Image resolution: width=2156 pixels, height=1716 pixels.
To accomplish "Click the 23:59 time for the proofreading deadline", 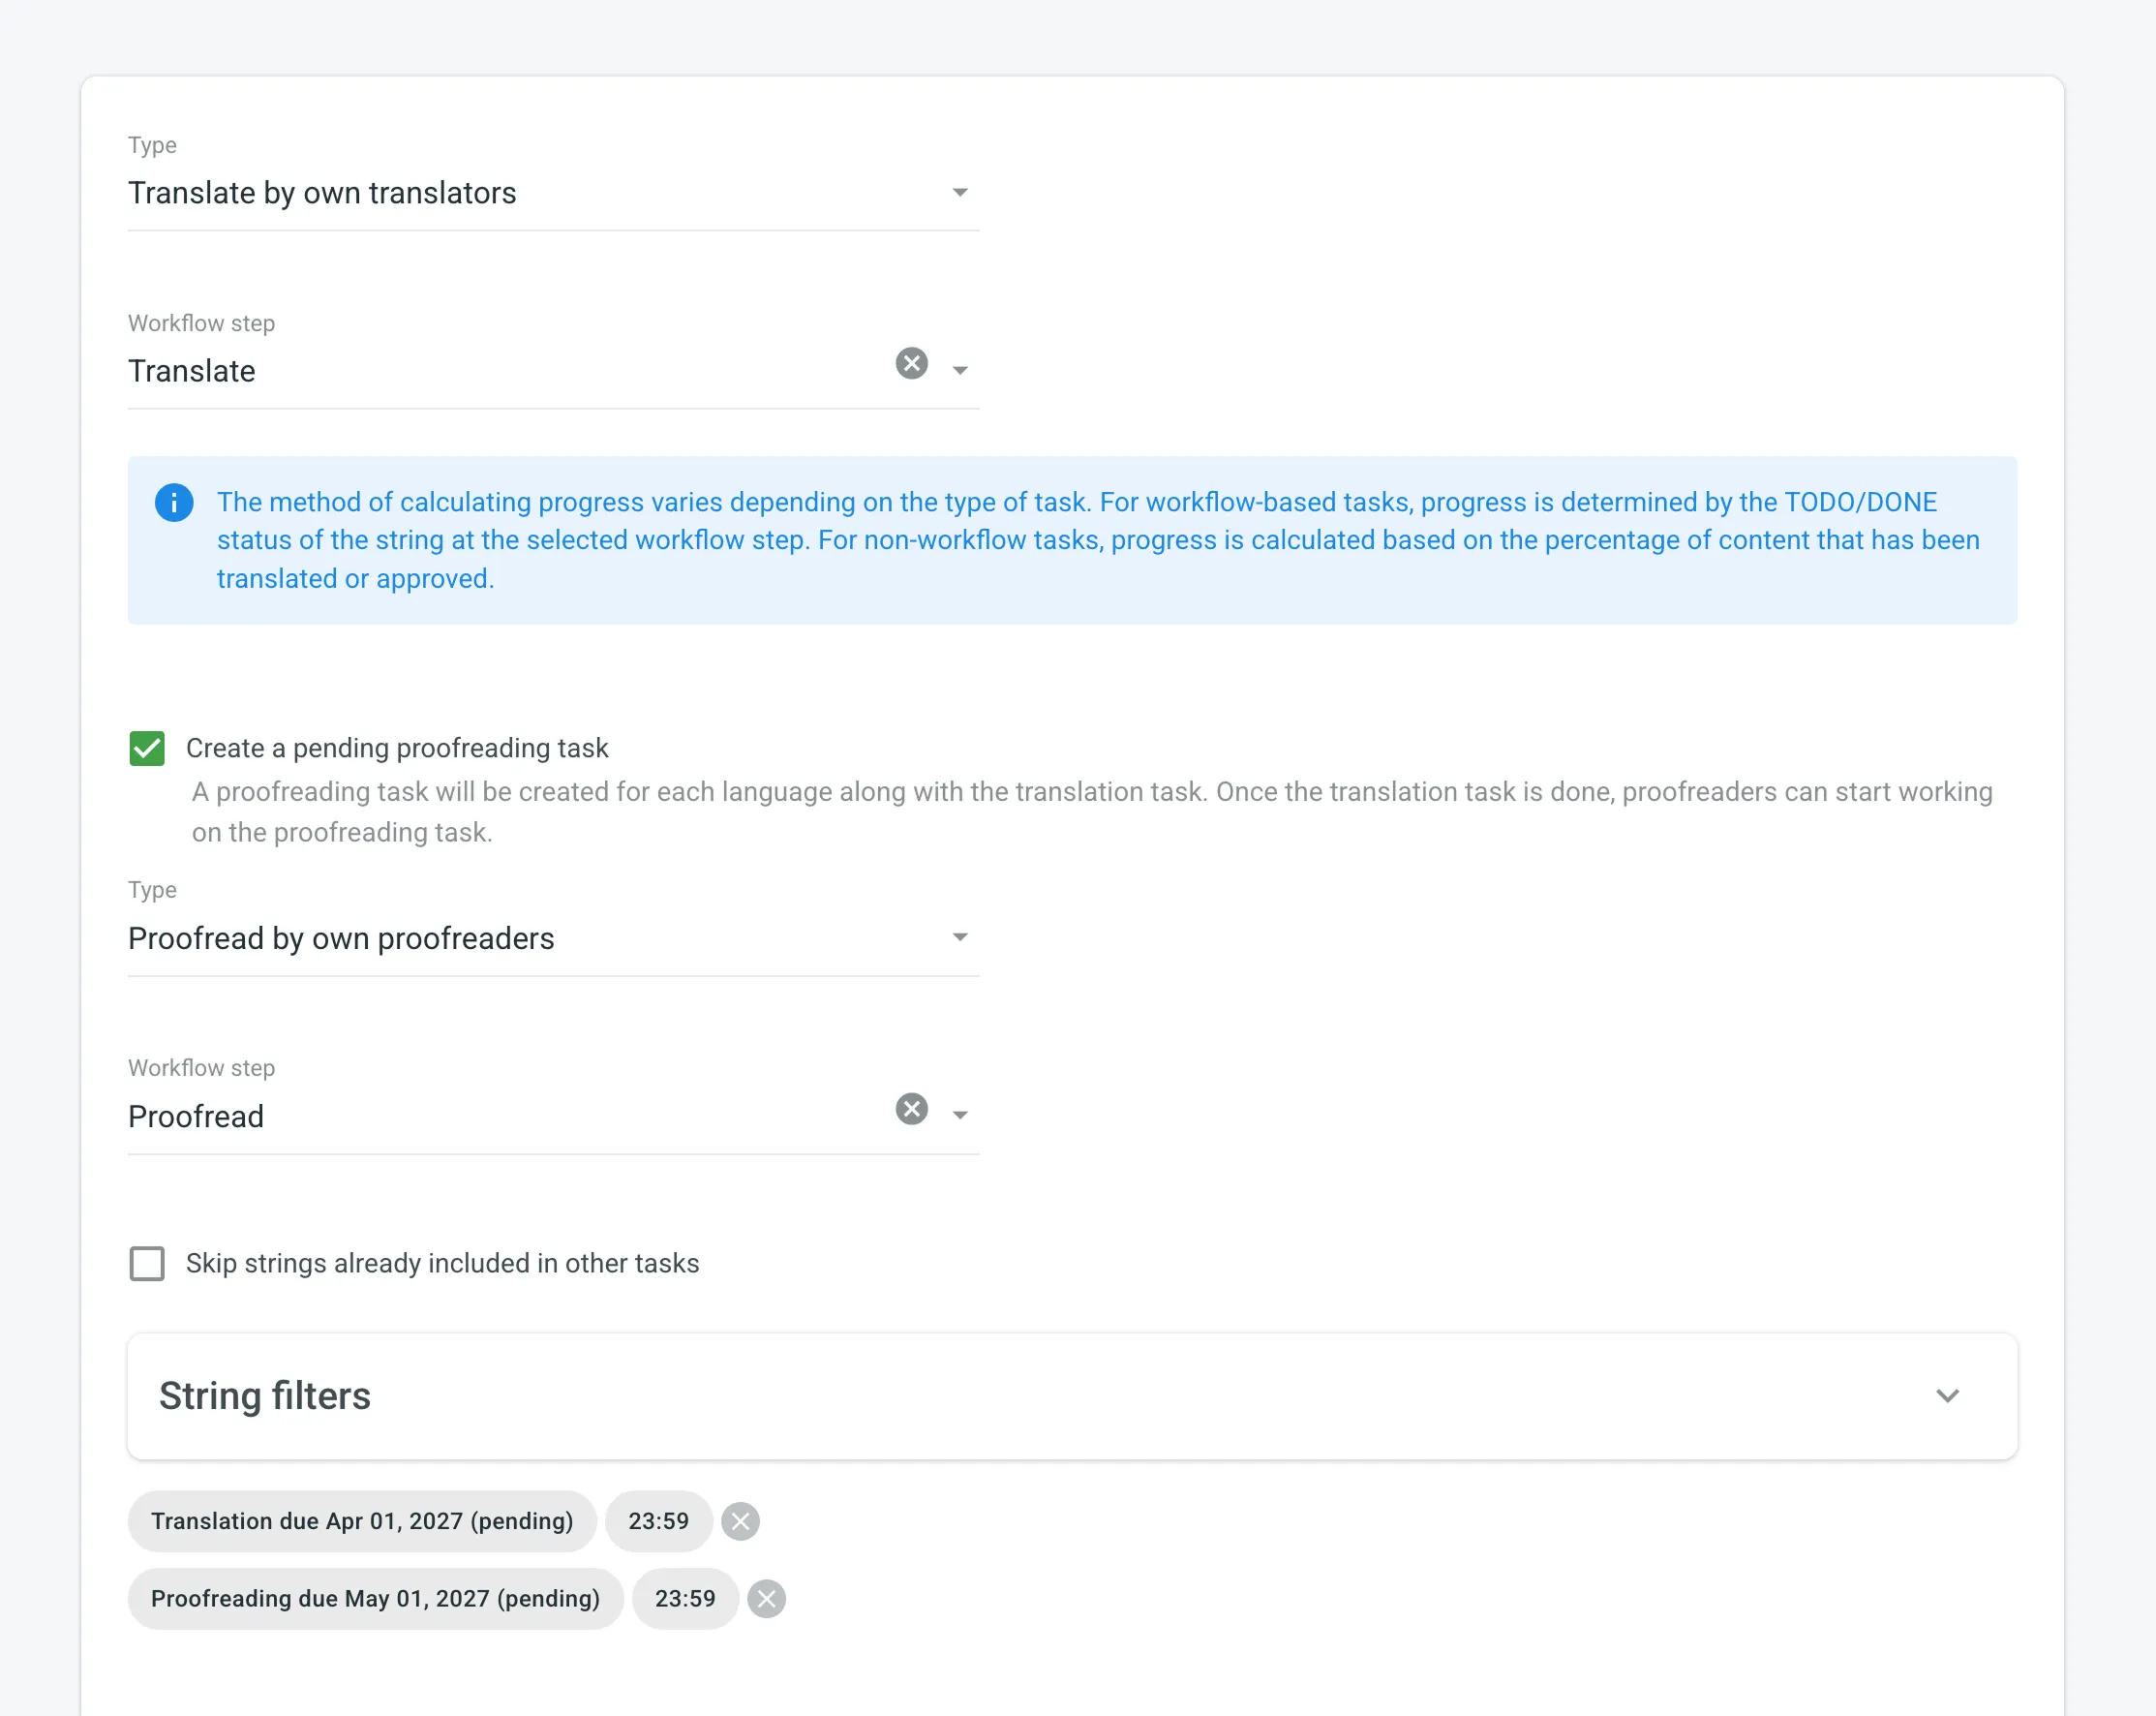I will pyautogui.click(x=685, y=1598).
